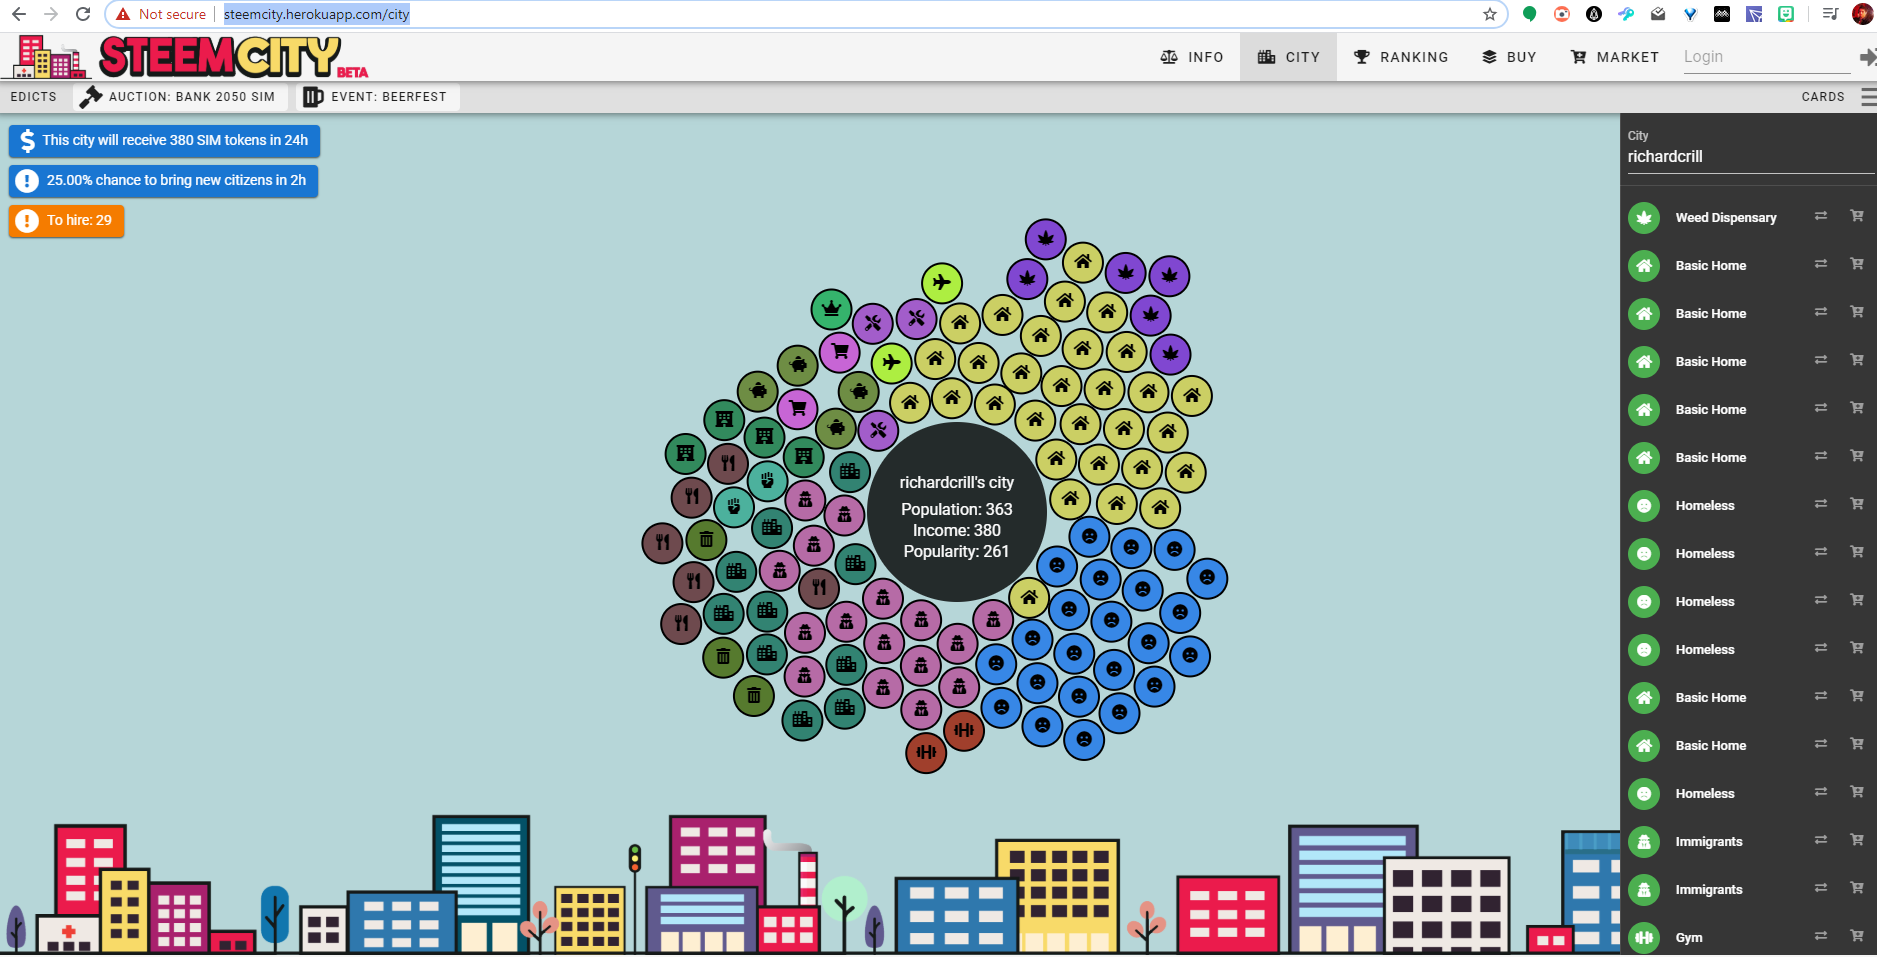Click the mail checker envelope extension
1877x957 pixels.
pyautogui.click(x=1658, y=14)
